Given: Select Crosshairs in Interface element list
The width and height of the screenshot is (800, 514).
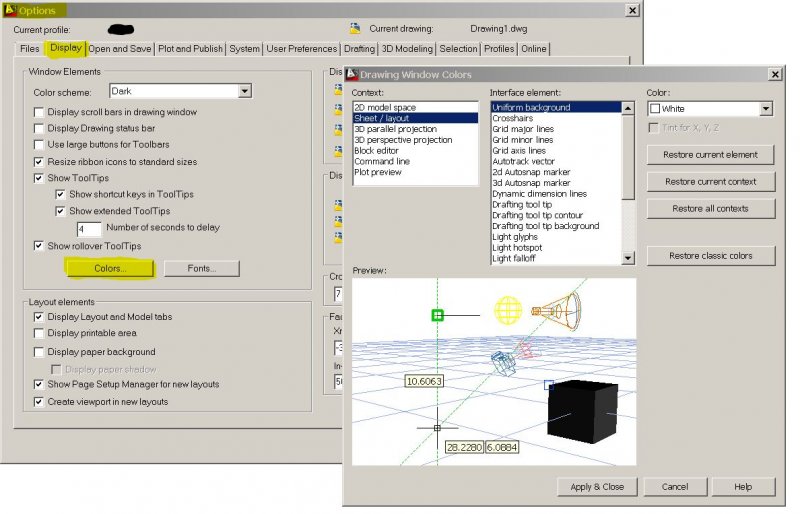Looking at the screenshot, I should pyautogui.click(x=512, y=118).
